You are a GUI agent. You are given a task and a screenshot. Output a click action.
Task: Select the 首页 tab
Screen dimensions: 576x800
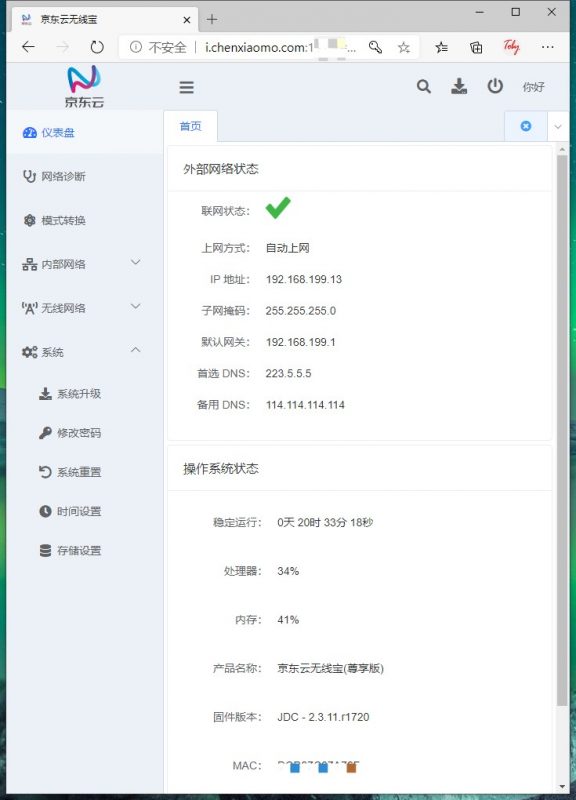coord(191,126)
